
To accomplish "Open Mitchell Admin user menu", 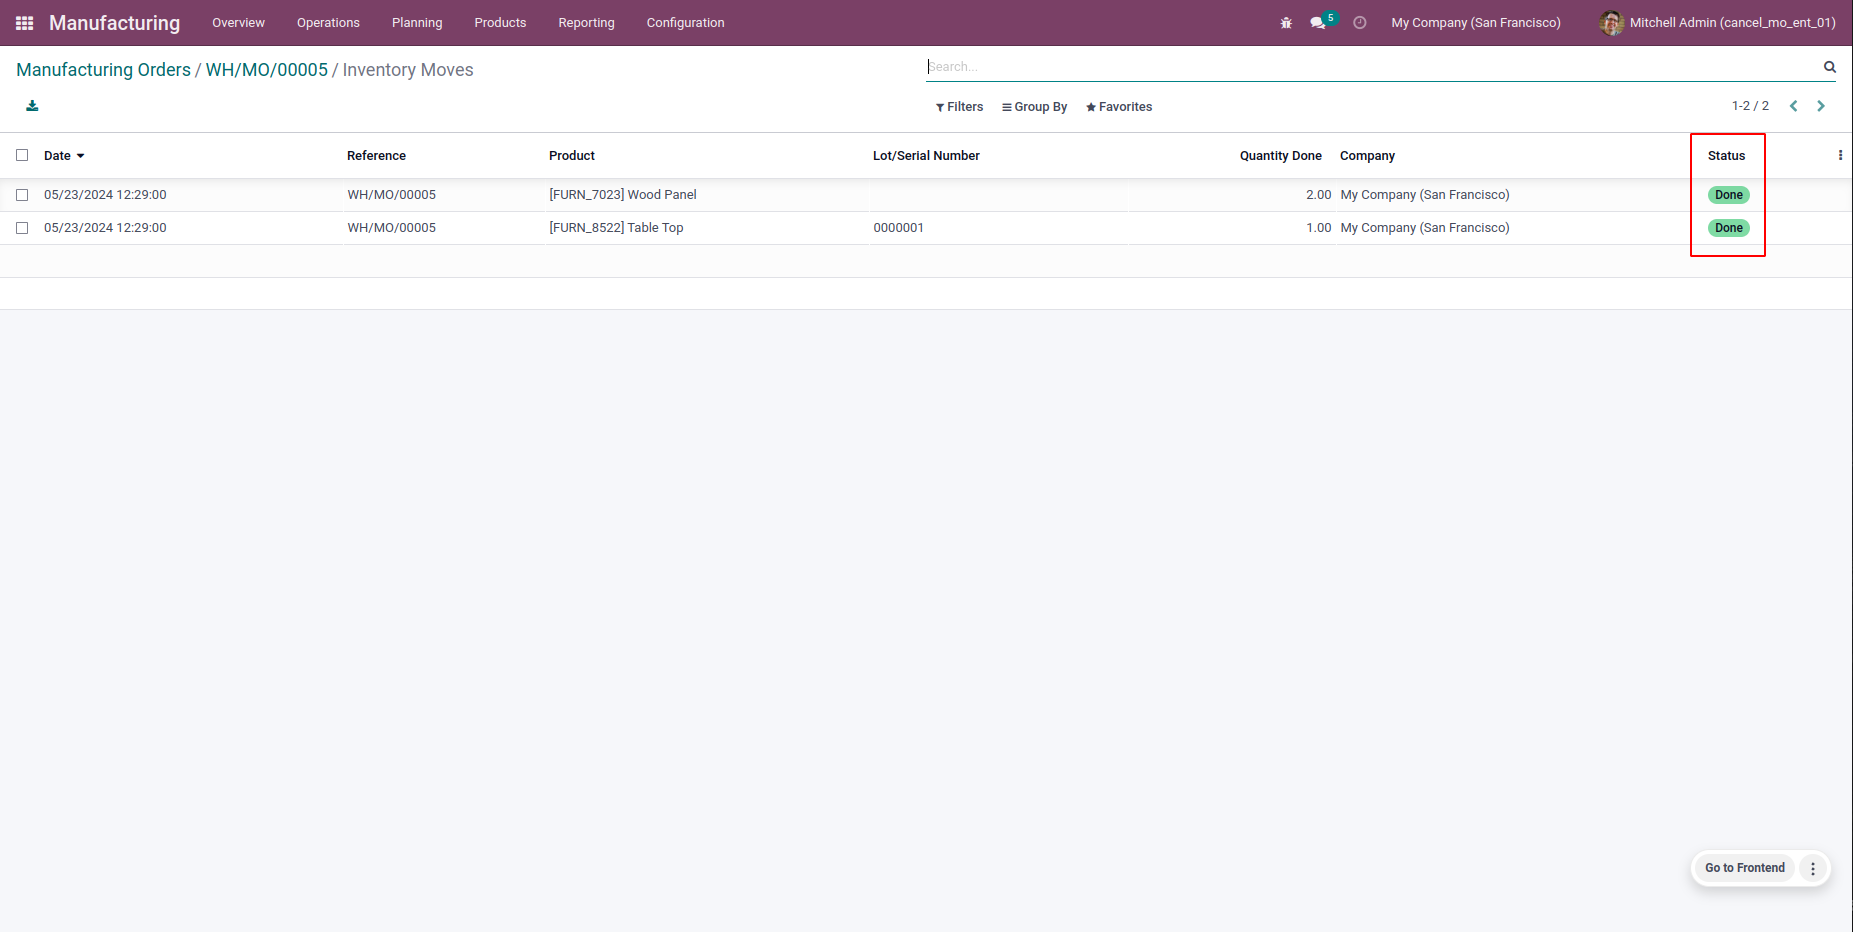I will point(1718,23).
